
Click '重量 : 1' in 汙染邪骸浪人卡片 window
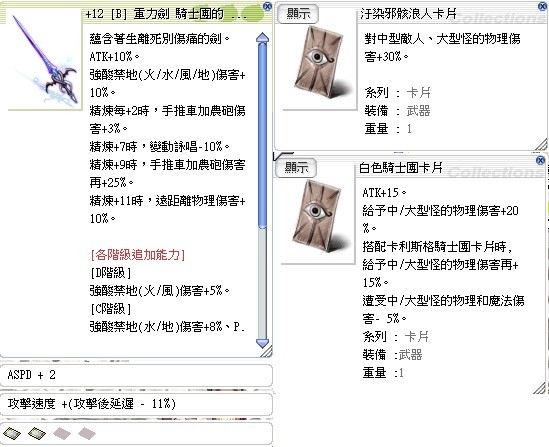click(x=388, y=129)
